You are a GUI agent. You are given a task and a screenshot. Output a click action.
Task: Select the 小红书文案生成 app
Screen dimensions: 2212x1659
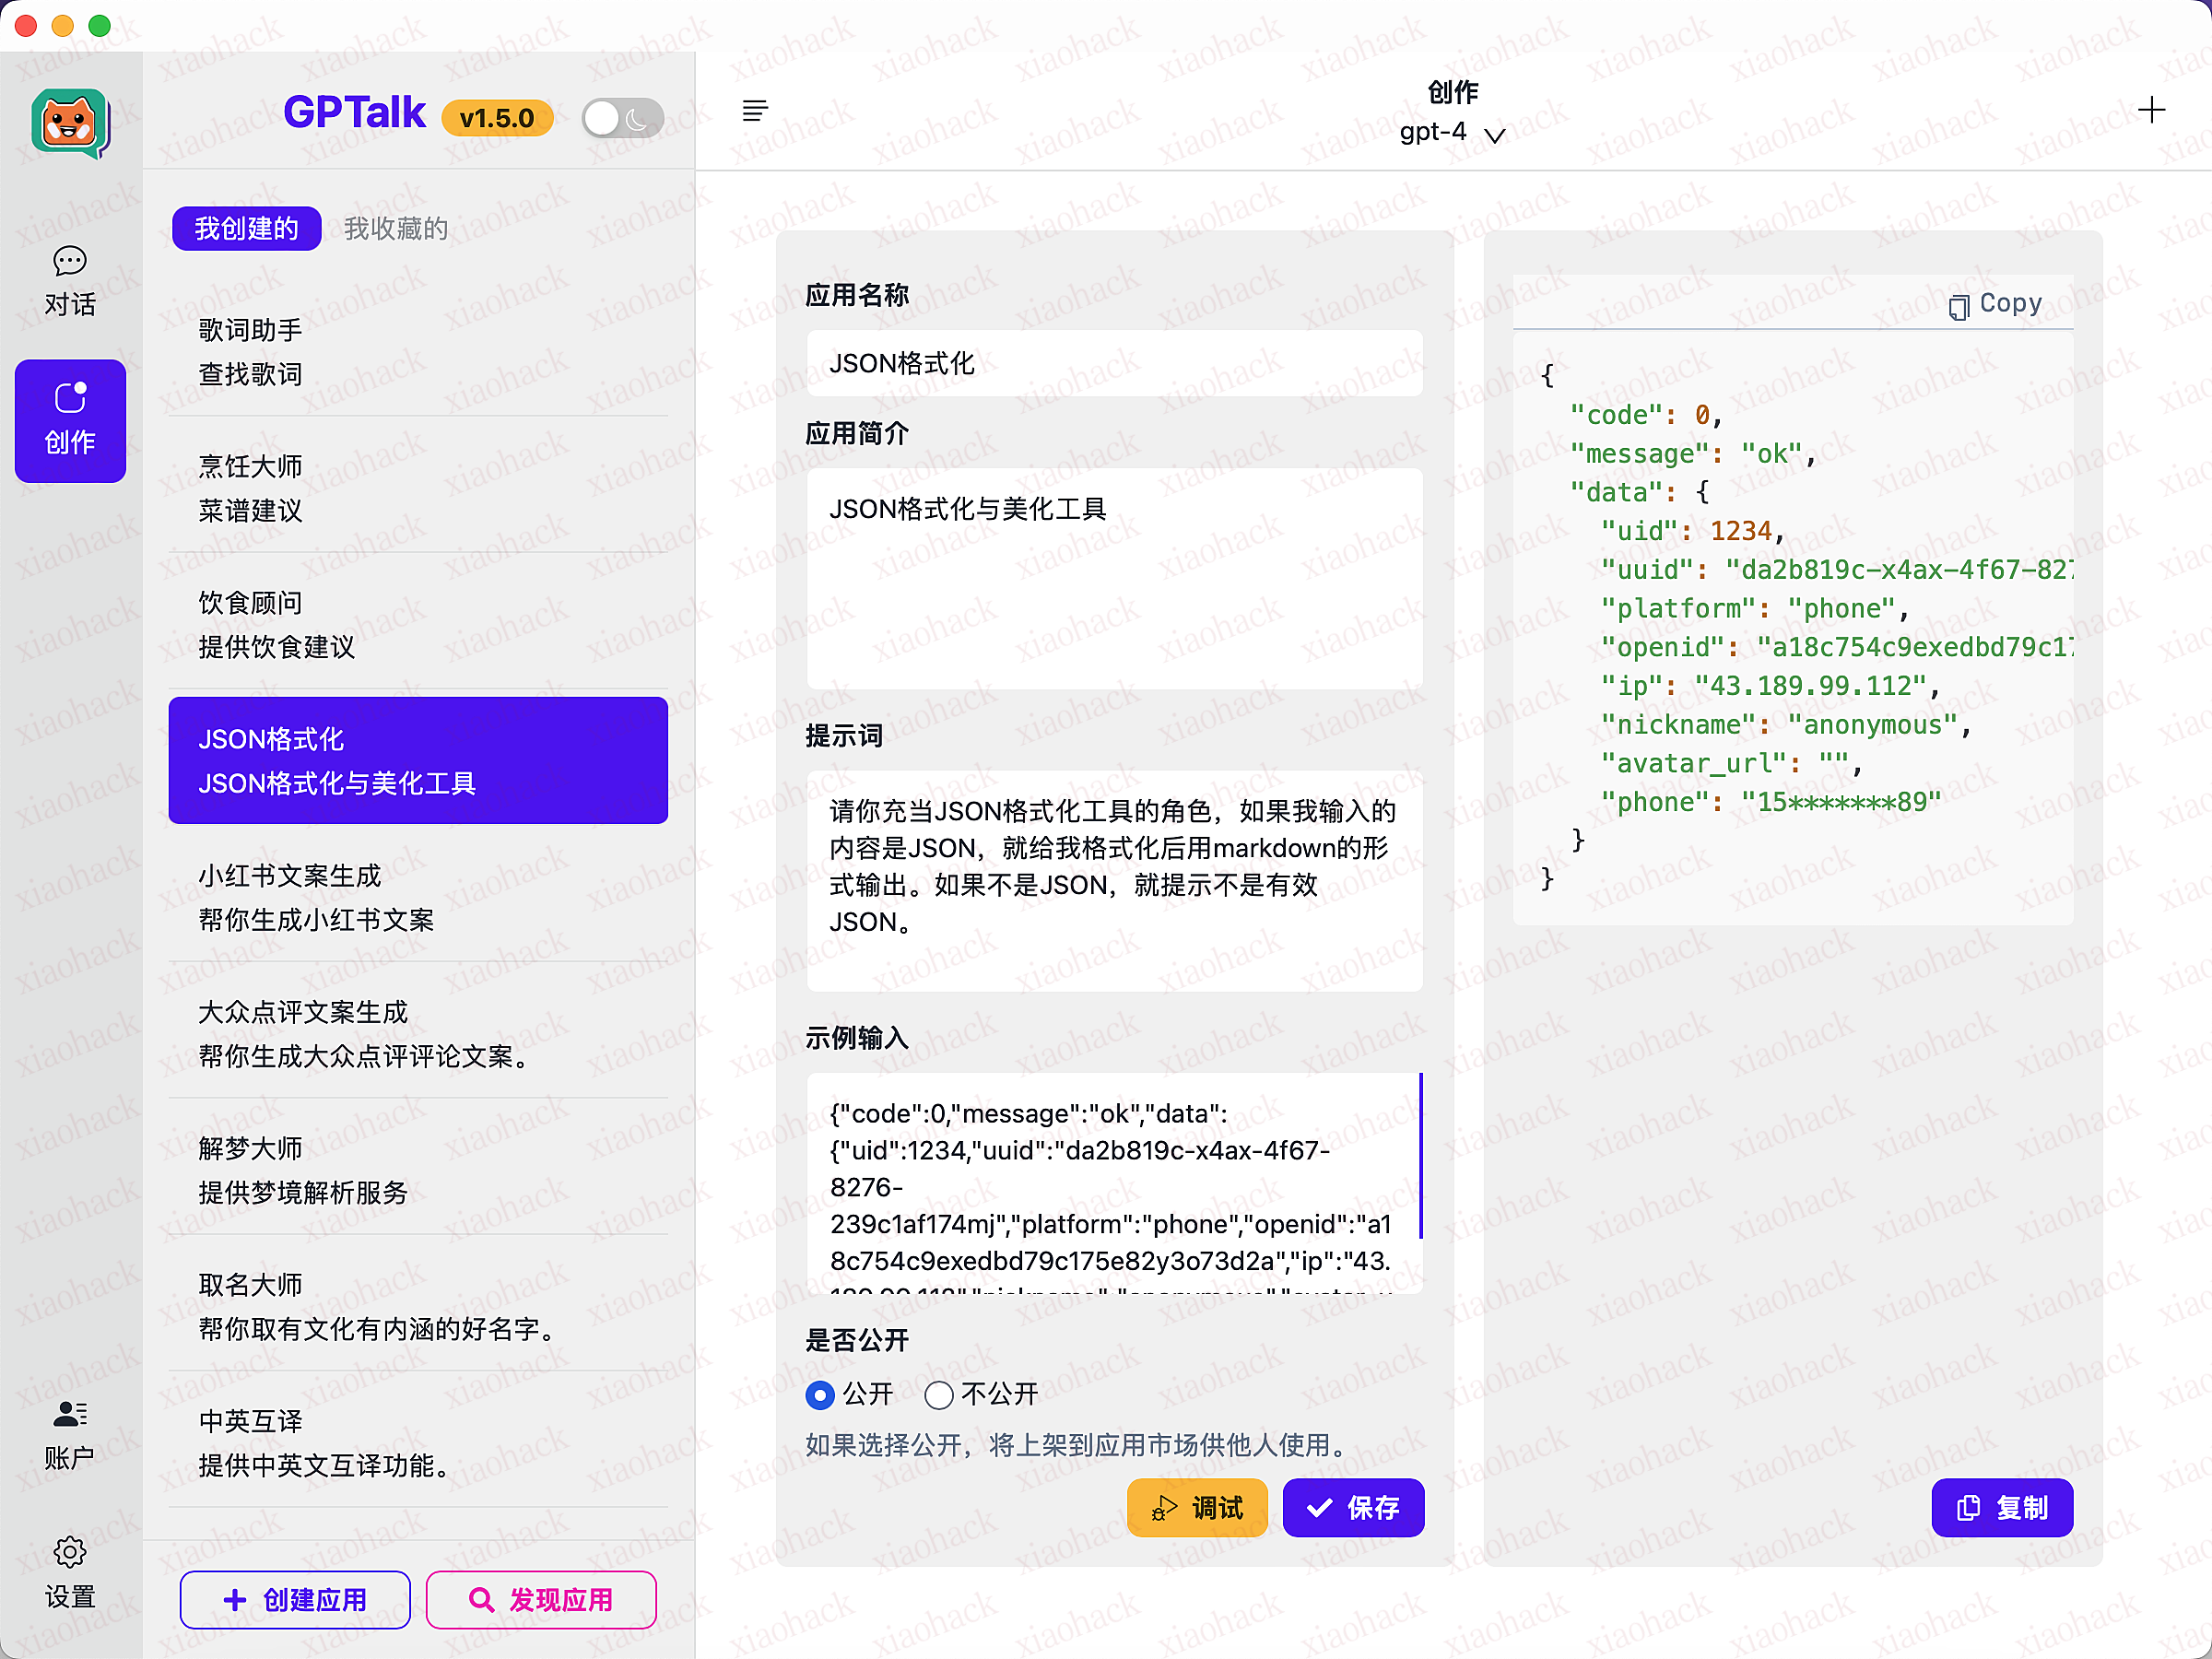pos(418,897)
